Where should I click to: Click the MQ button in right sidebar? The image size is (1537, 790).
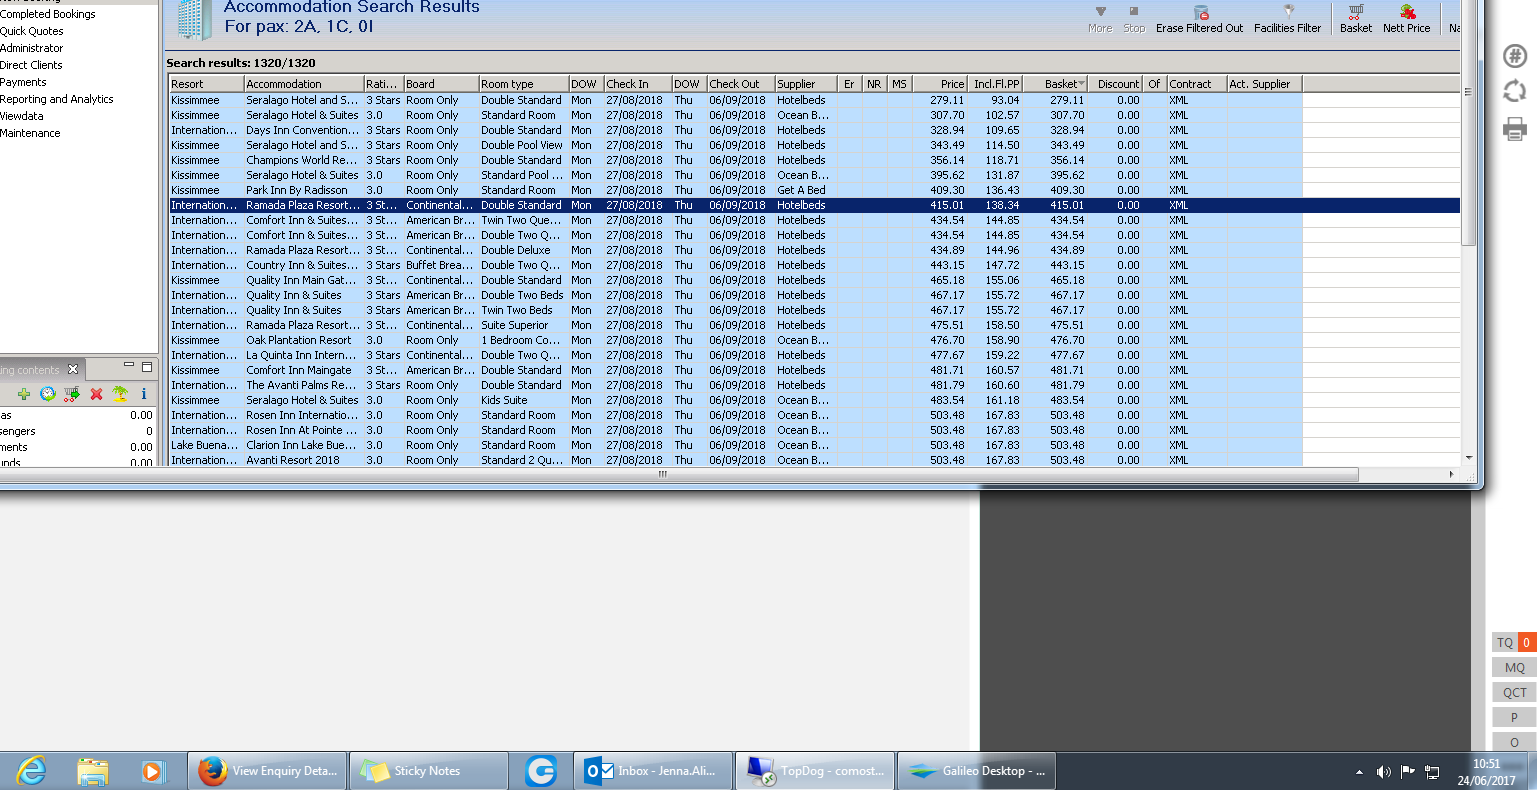point(1515,667)
